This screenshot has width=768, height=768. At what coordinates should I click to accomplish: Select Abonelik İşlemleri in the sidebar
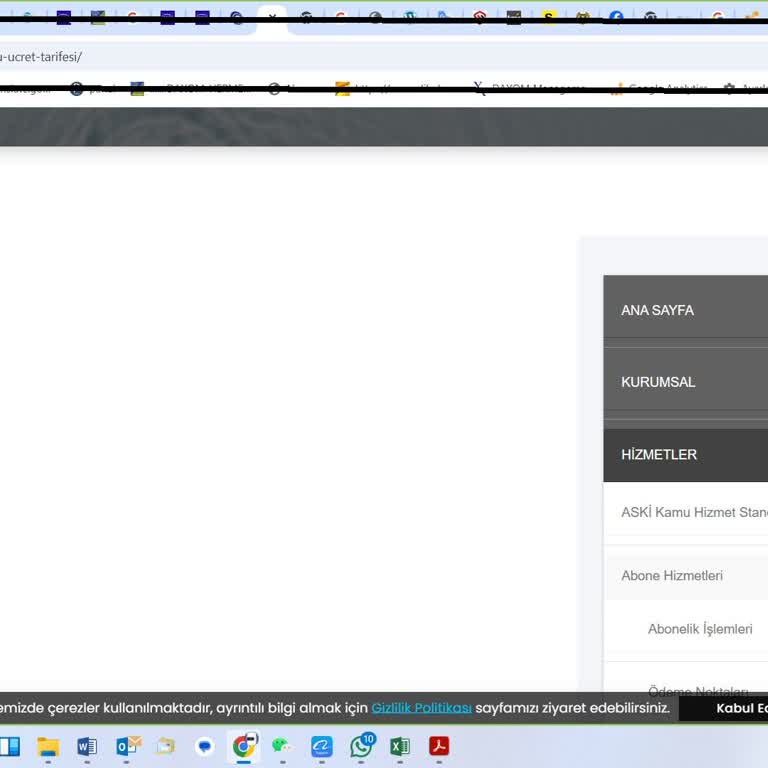(700, 629)
